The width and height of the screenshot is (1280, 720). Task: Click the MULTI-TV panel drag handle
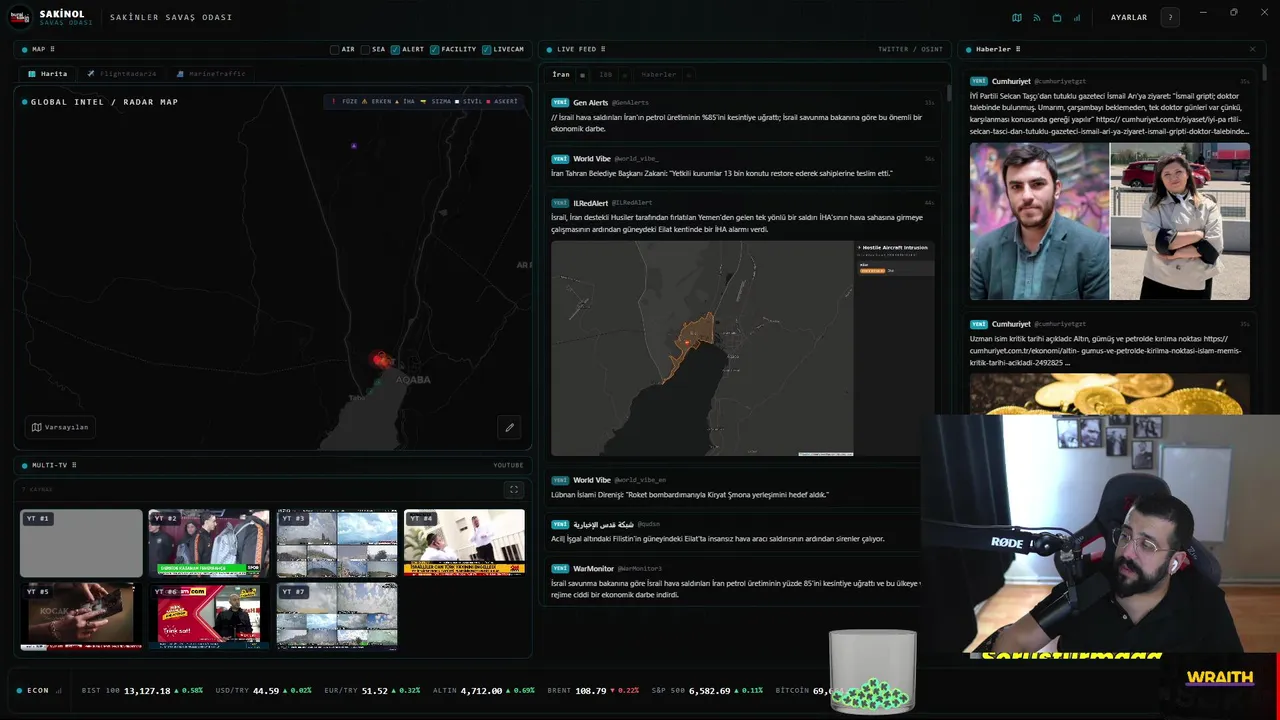point(74,465)
